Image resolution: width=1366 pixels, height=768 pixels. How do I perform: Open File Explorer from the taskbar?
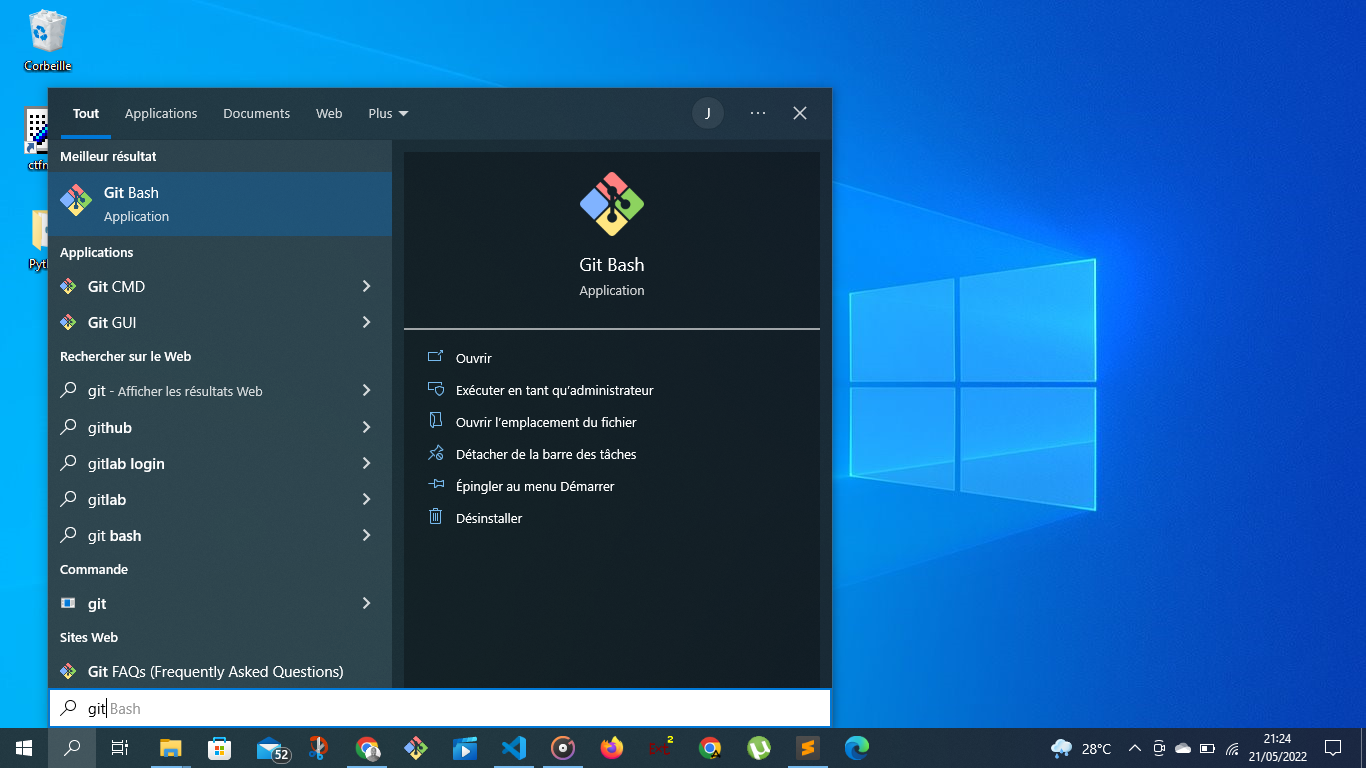171,748
